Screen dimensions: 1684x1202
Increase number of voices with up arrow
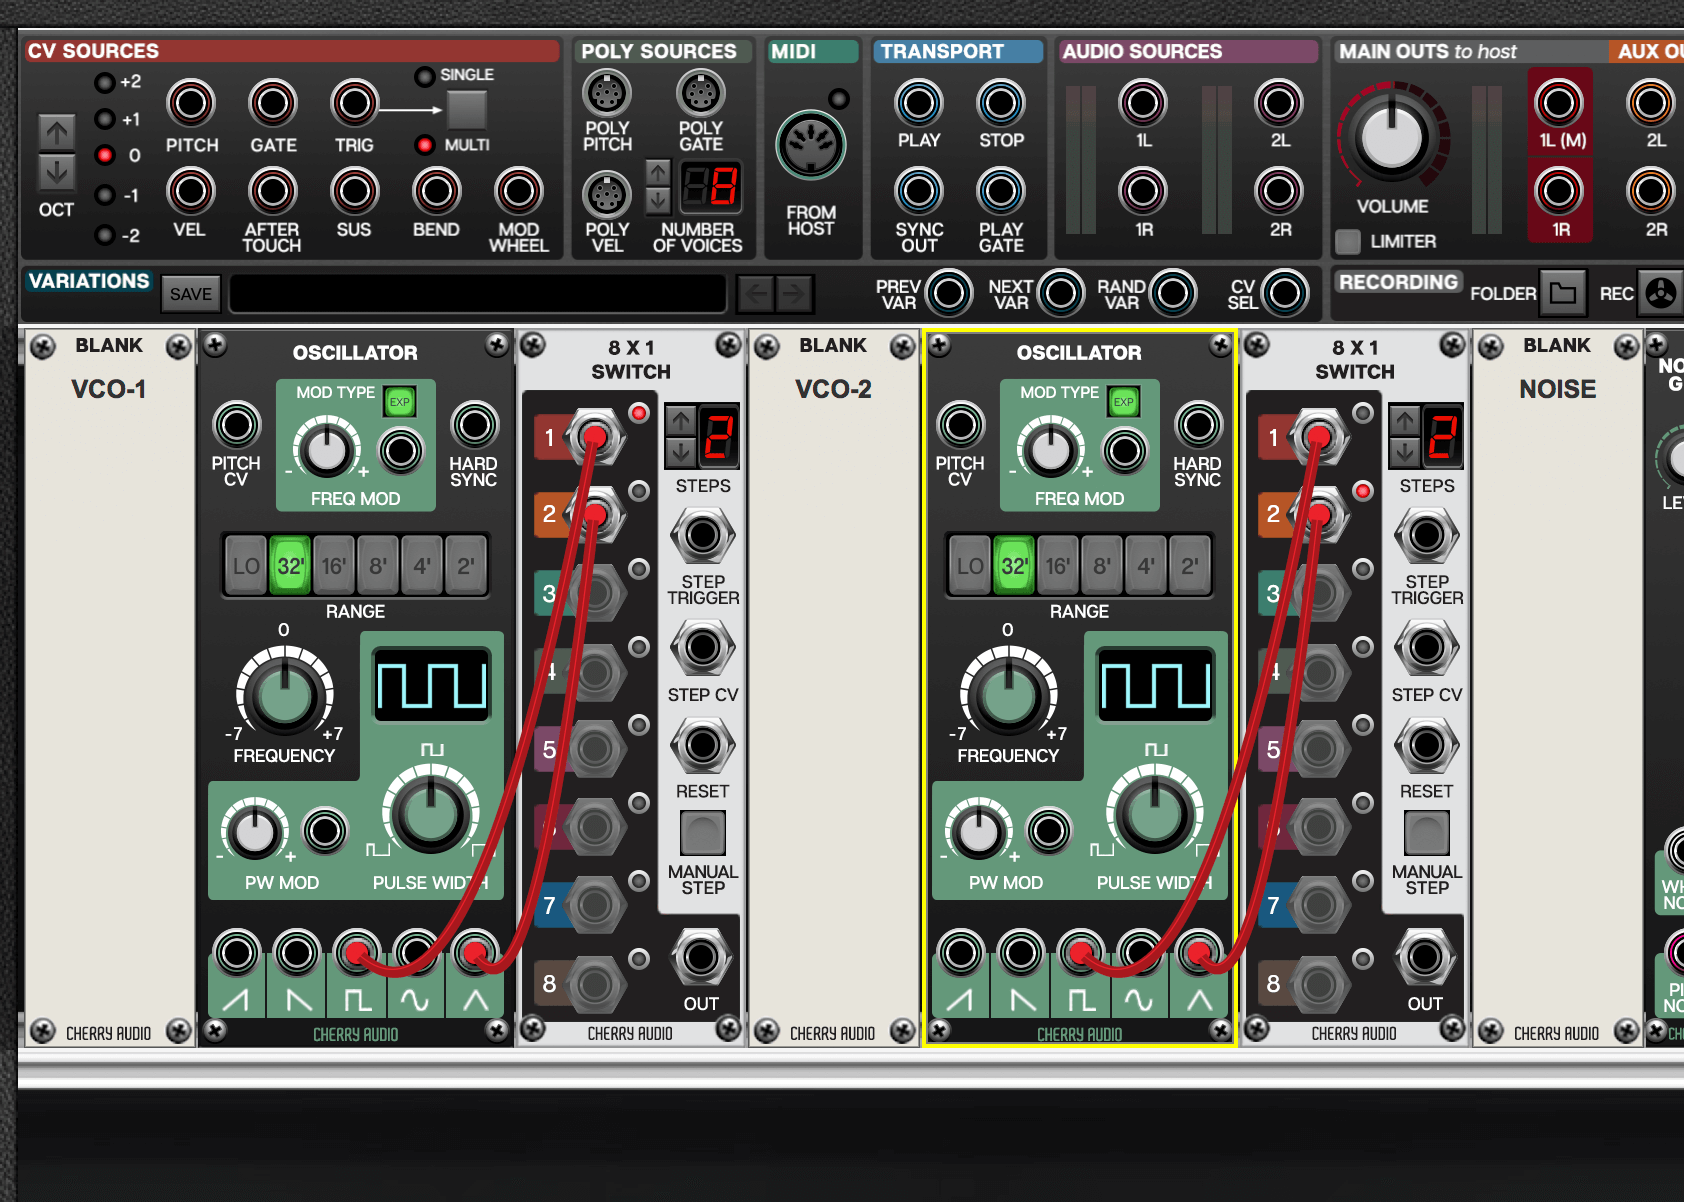(657, 172)
